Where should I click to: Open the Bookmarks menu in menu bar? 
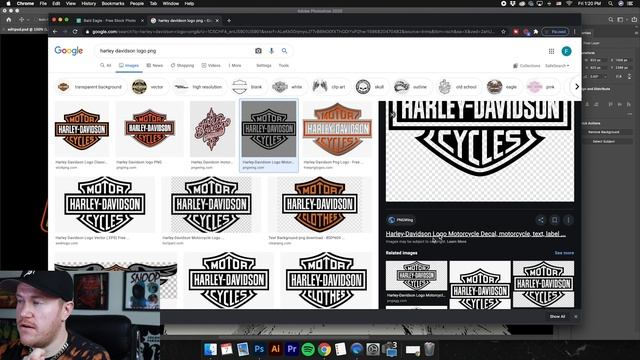113,3
